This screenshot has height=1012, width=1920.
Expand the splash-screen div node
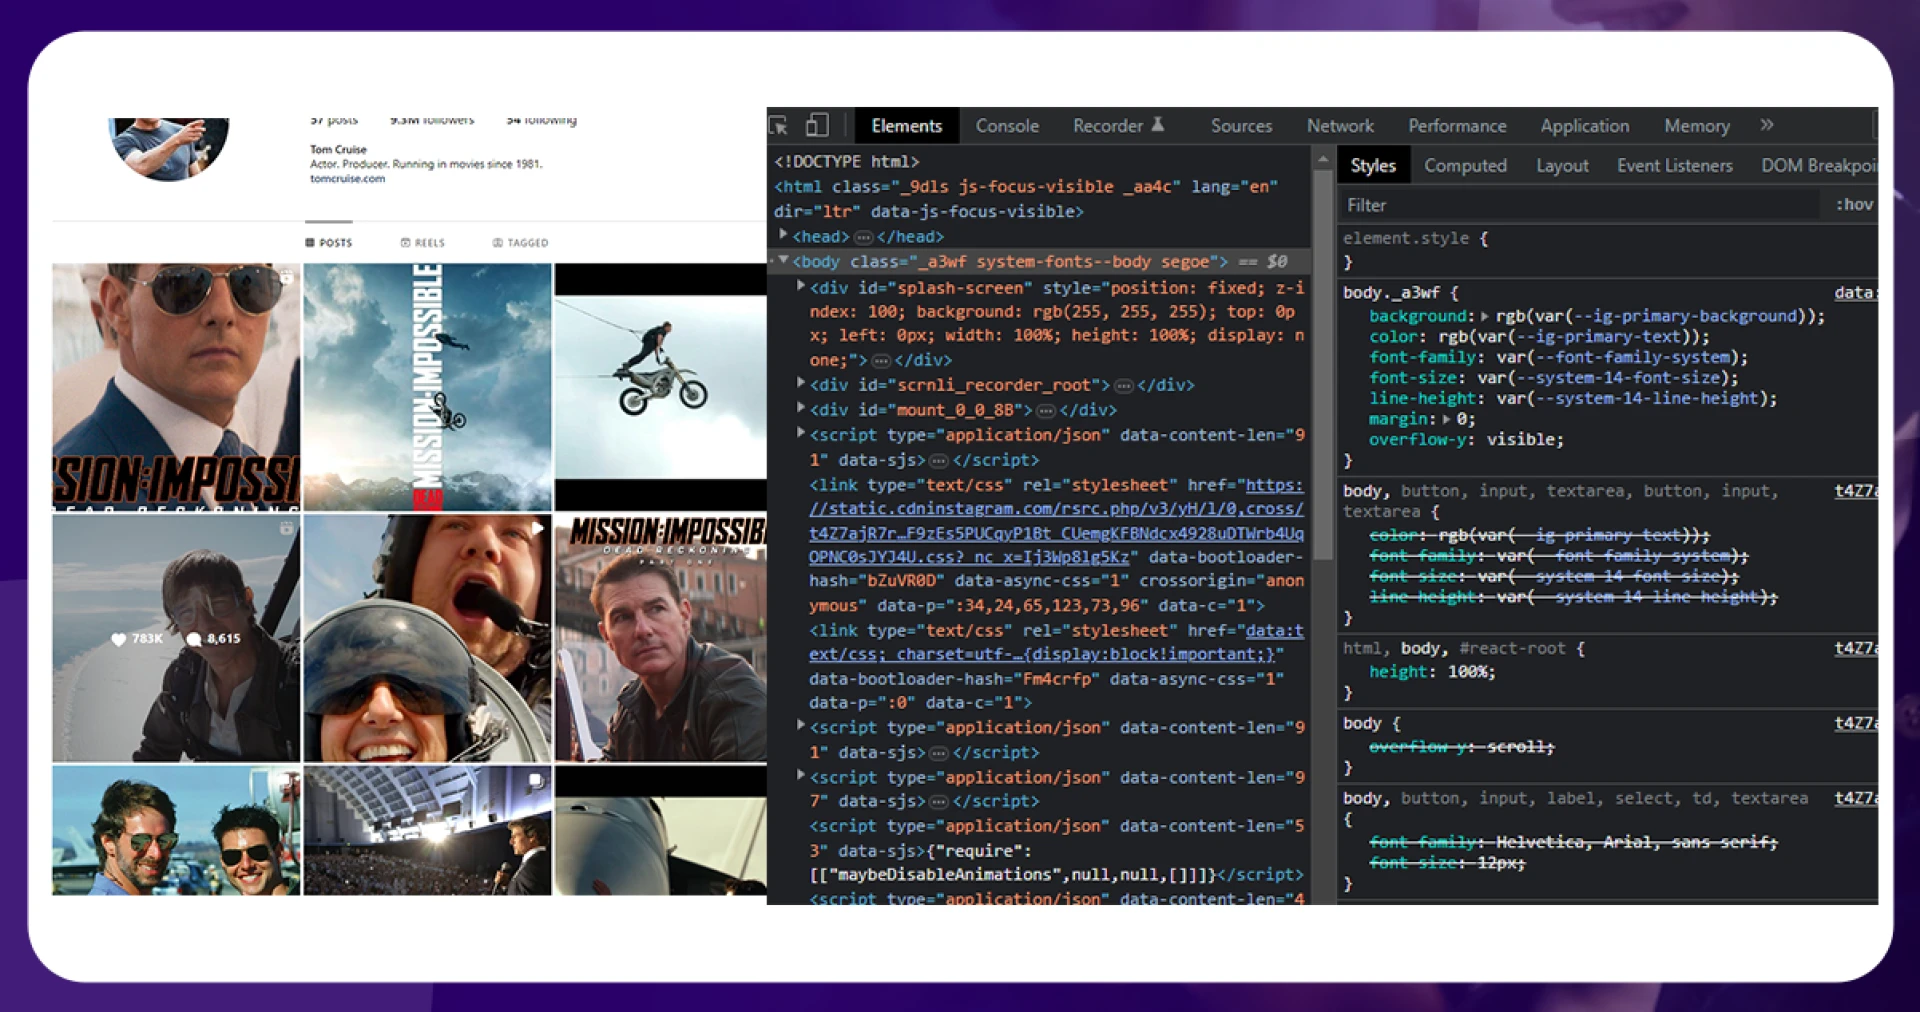800,287
